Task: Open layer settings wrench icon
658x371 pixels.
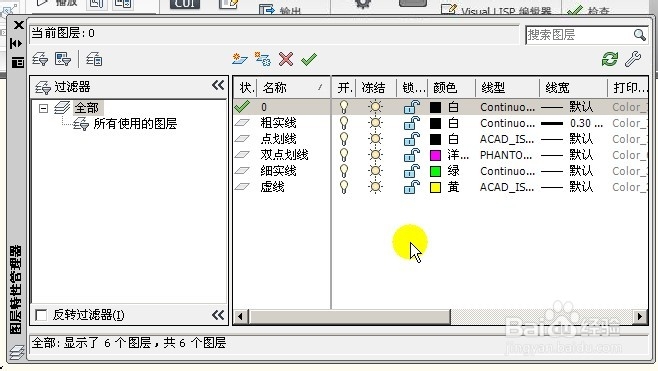Action: point(633,59)
